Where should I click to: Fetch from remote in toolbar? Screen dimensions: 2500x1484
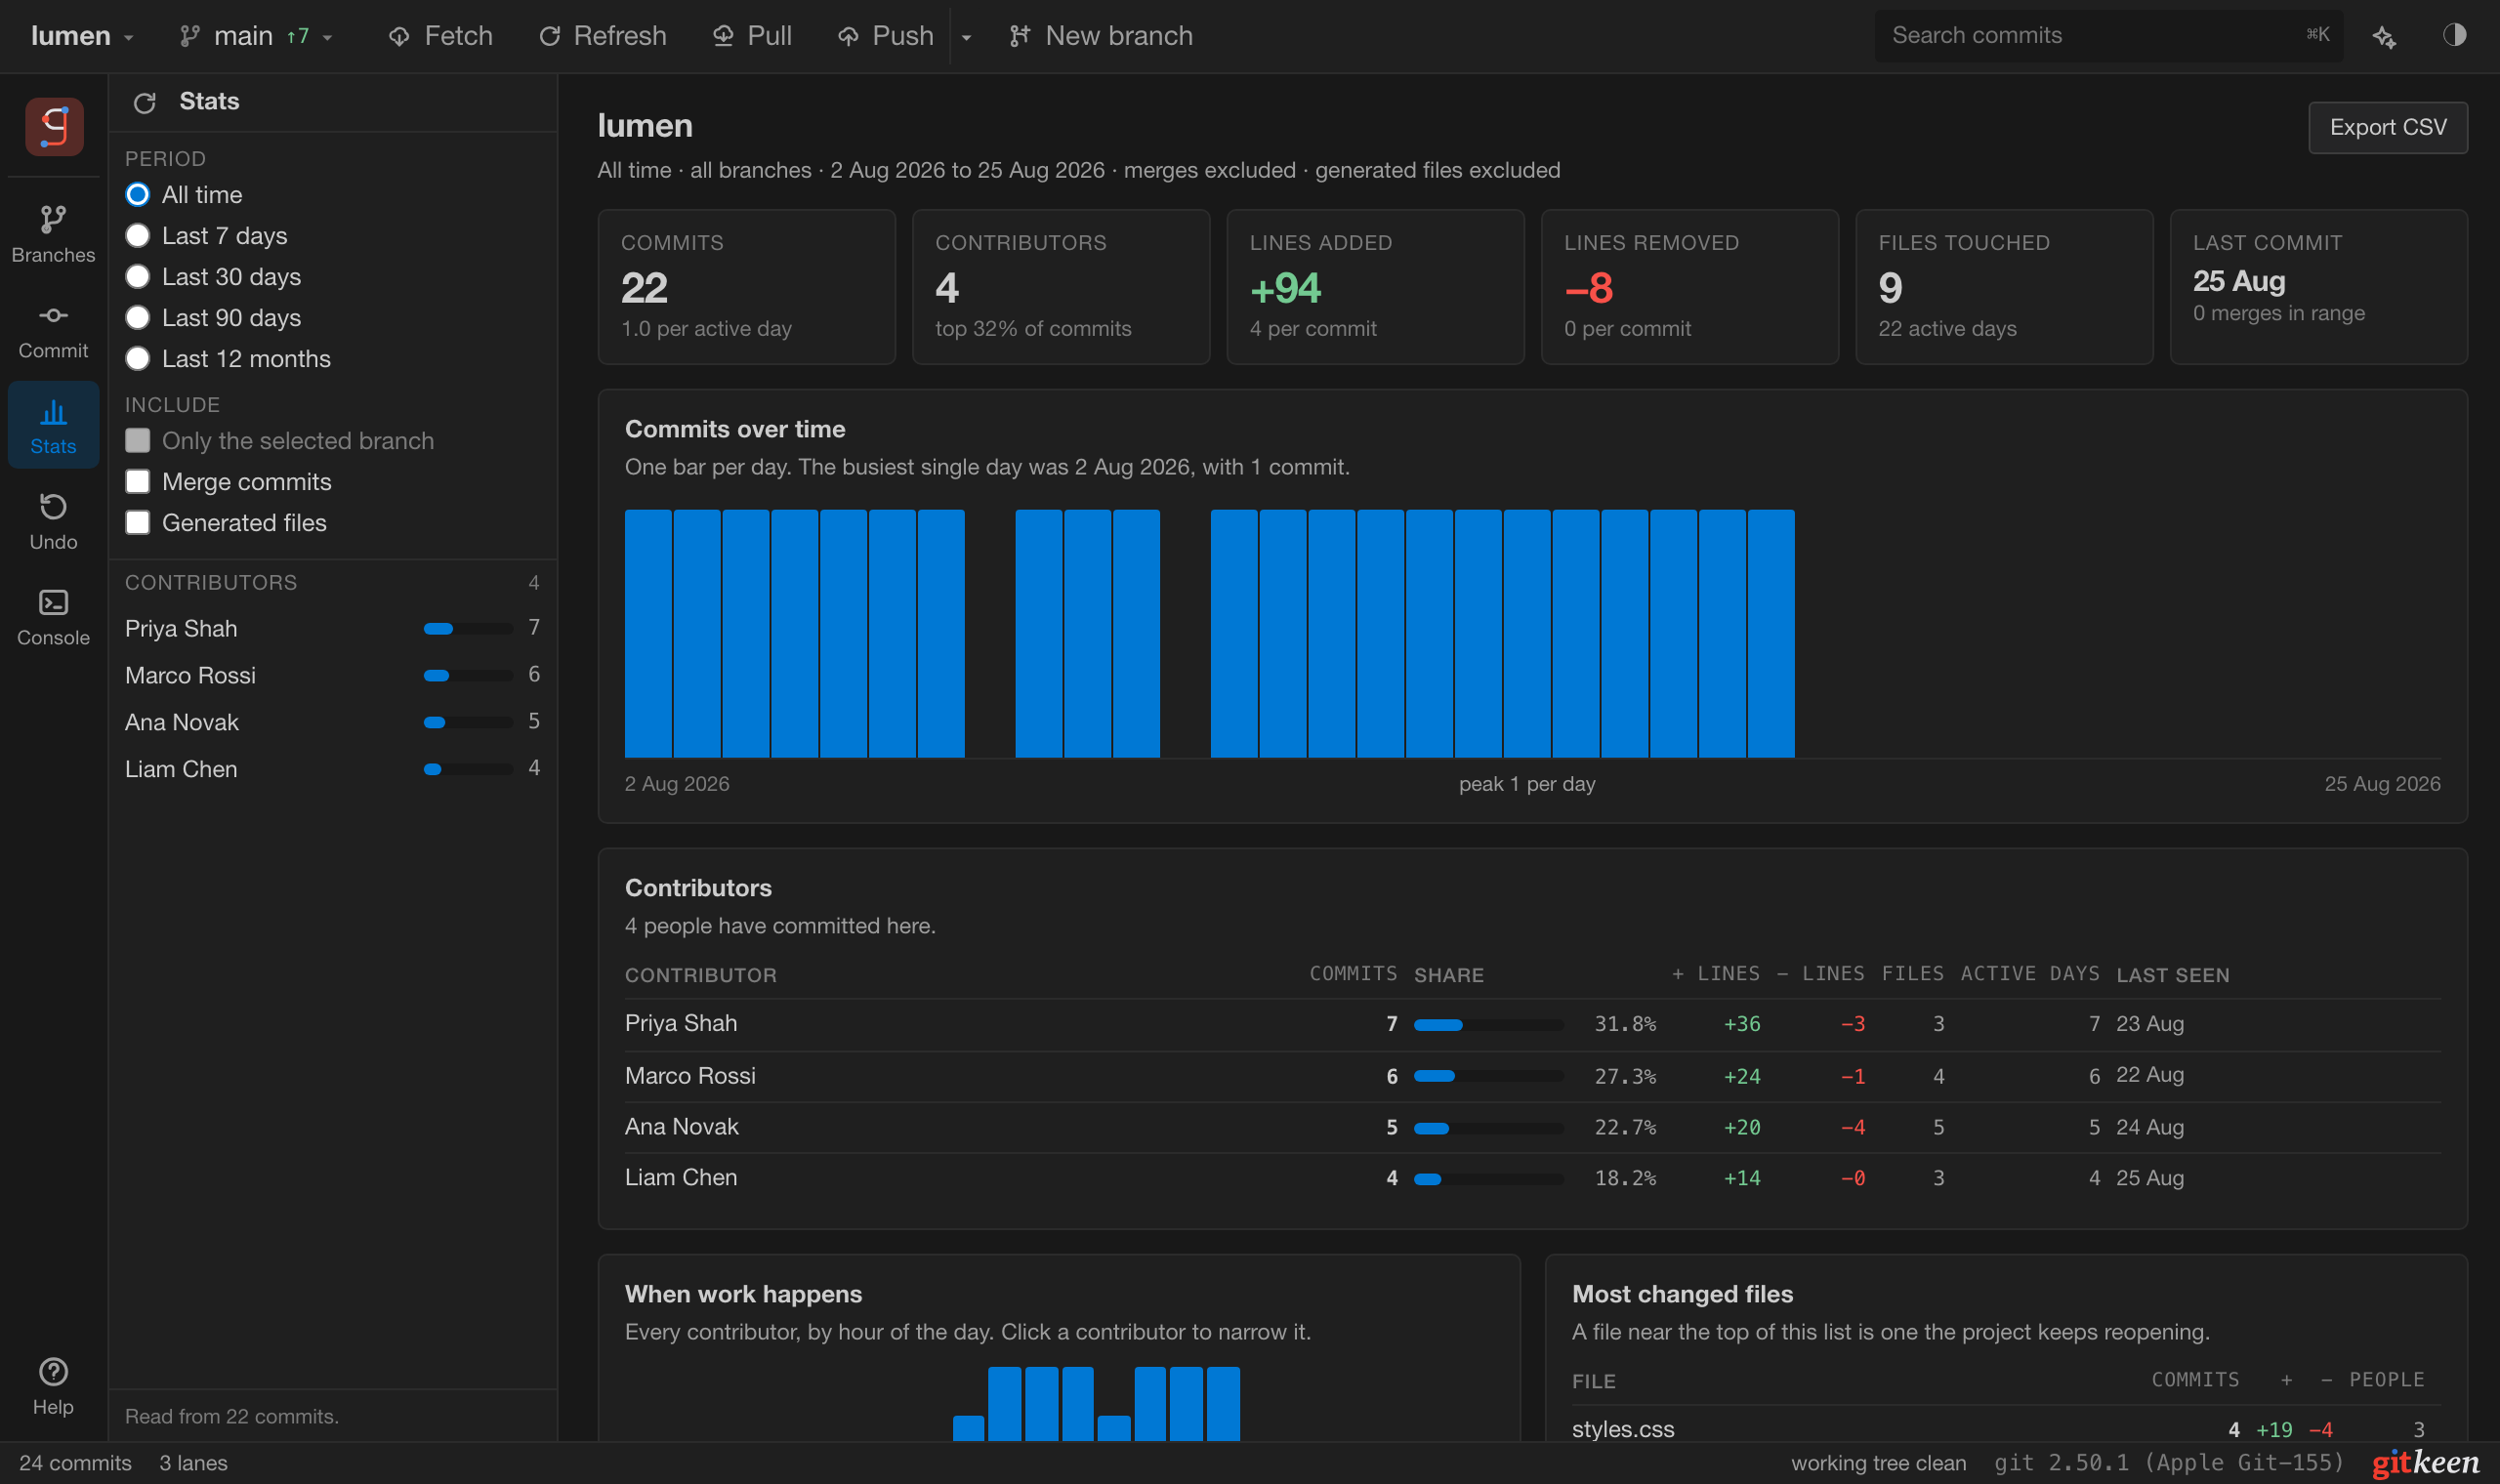click(440, 36)
